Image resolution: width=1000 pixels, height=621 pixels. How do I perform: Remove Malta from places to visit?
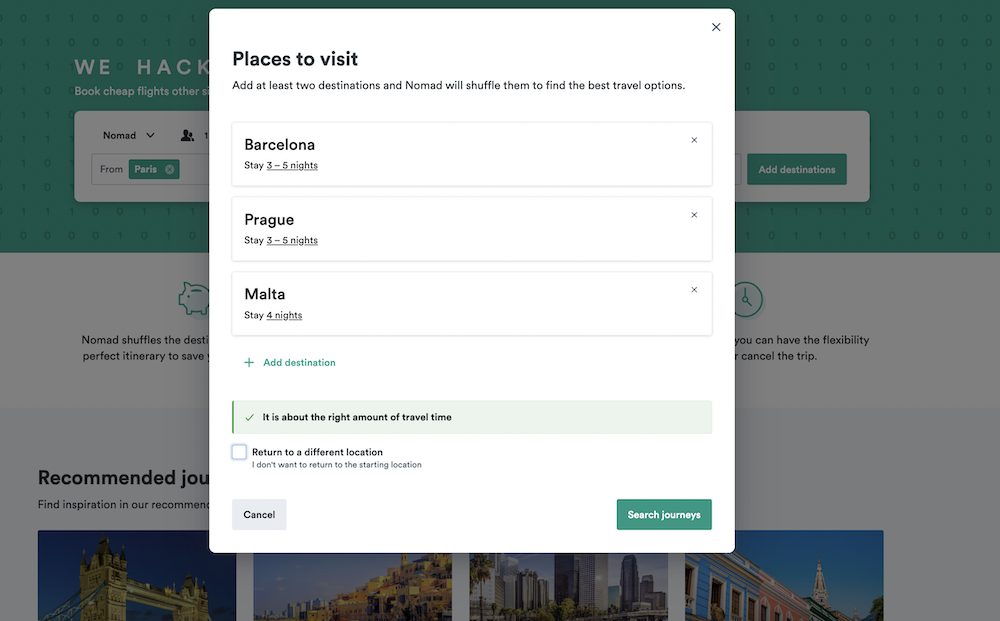pyautogui.click(x=694, y=289)
